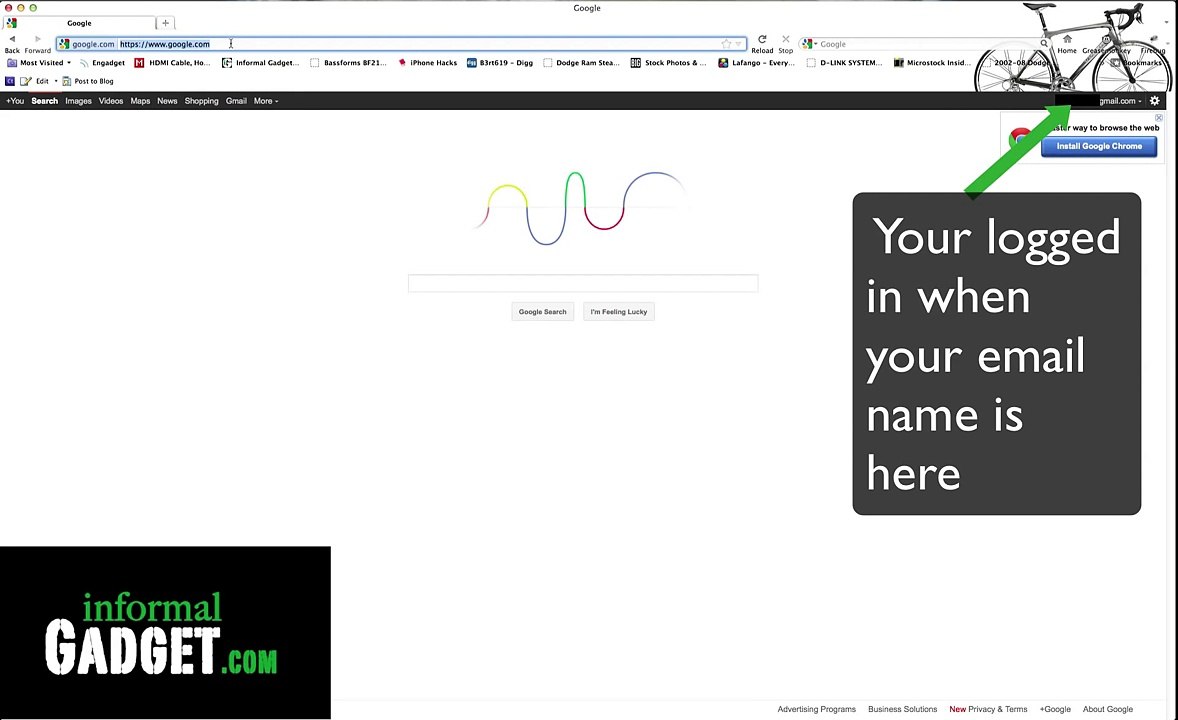Click the purple toolbar icon left of Edit

tap(11, 81)
